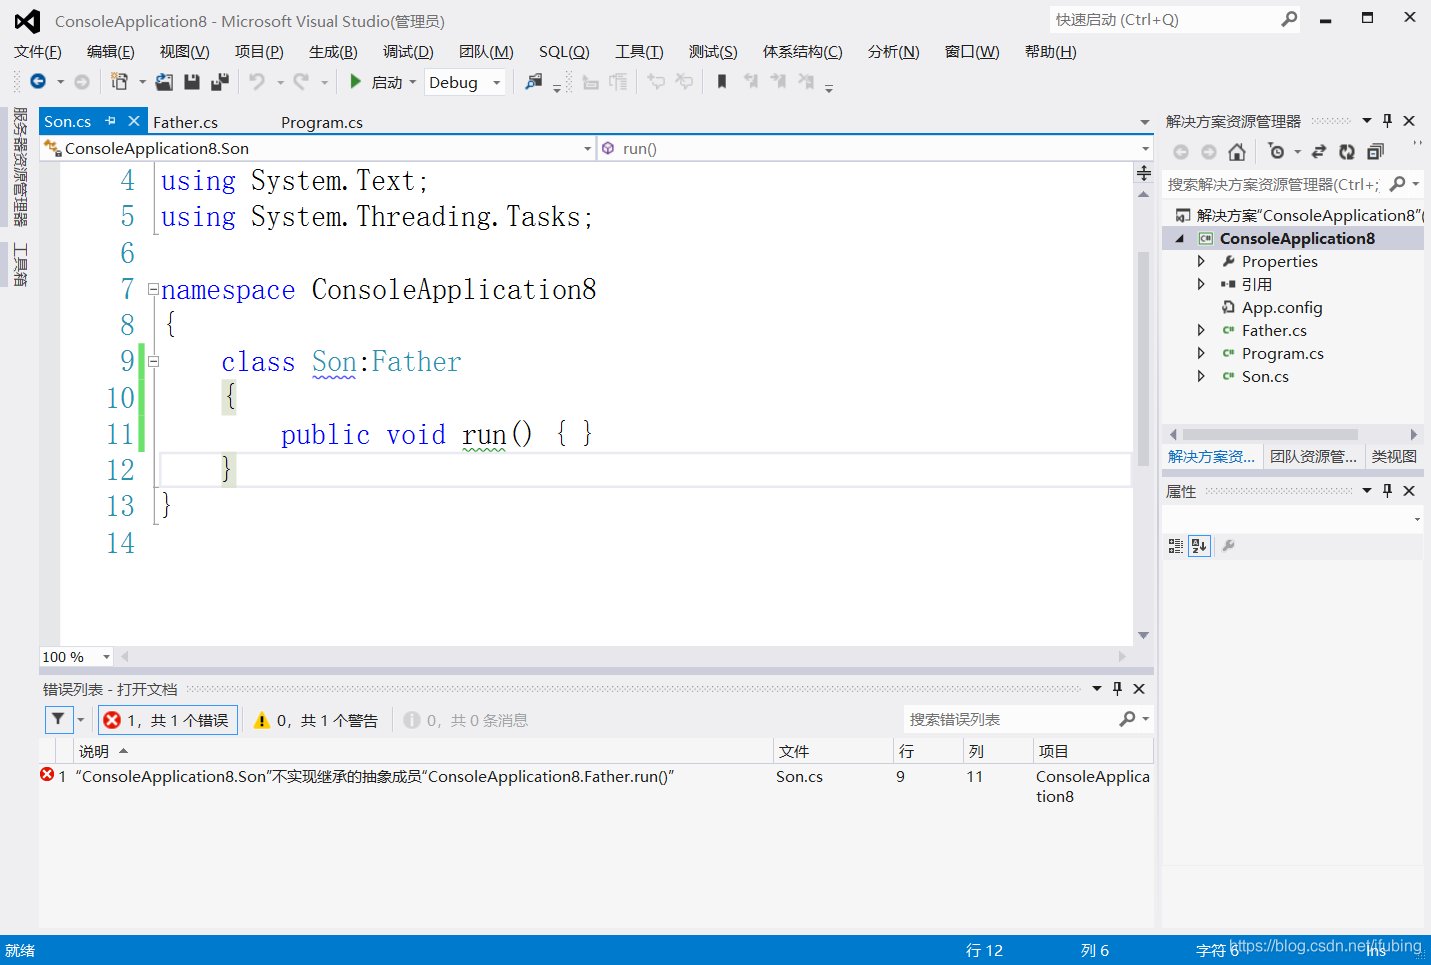Open the 调试(D) debug menu
This screenshot has height=965, width=1431.
(x=408, y=52)
